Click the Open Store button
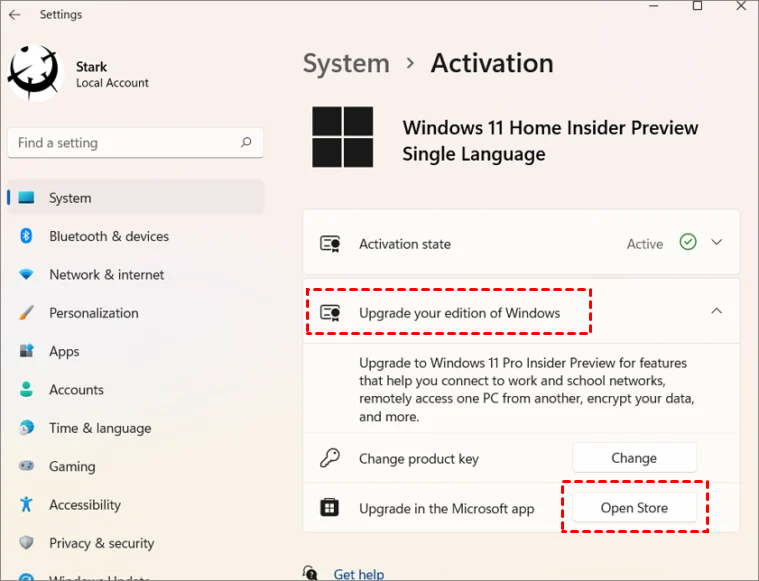The height and width of the screenshot is (581, 759). tap(635, 507)
